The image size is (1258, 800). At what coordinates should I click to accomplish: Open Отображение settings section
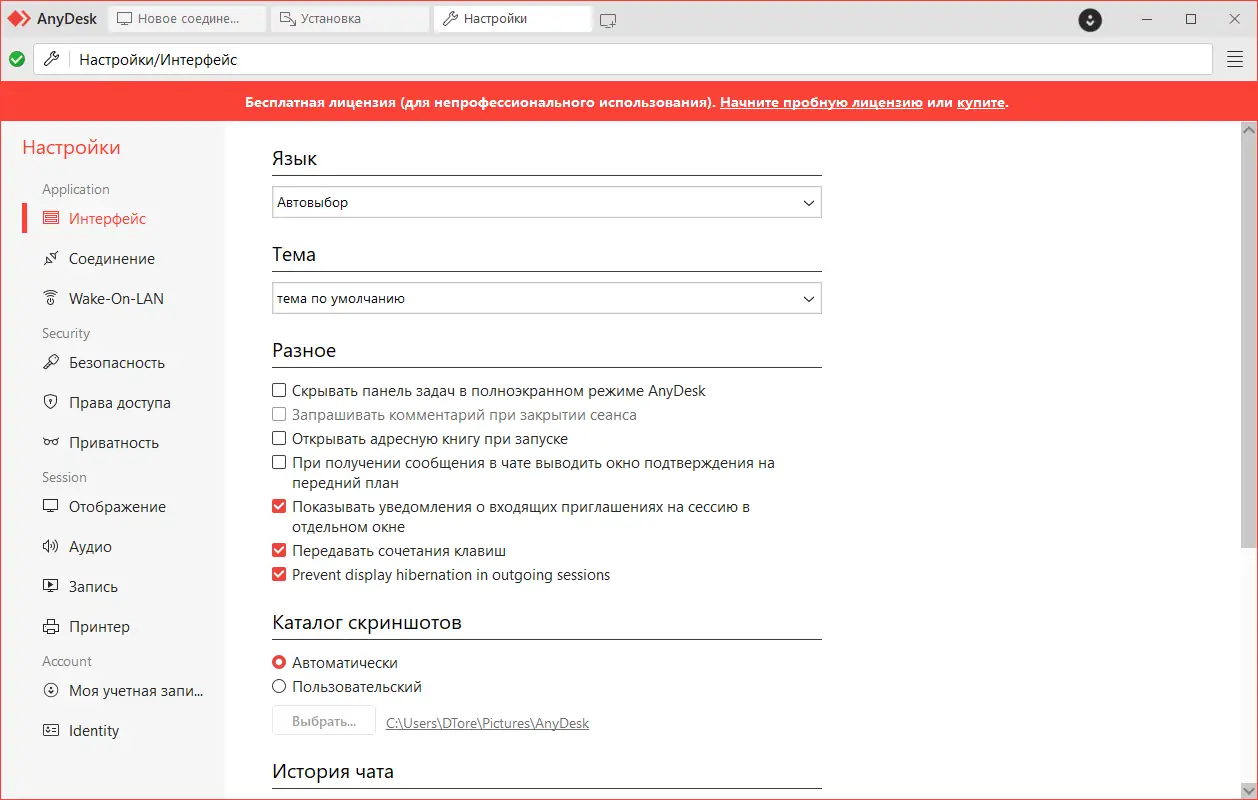[x=117, y=506]
